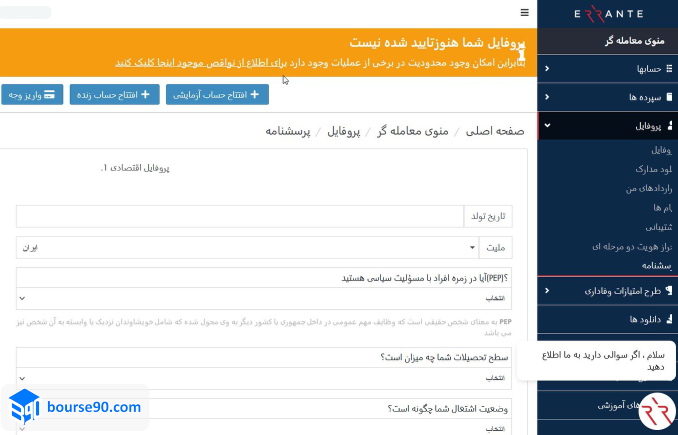Click پروفایل اقتصادی ۱. heading text

click(x=135, y=168)
